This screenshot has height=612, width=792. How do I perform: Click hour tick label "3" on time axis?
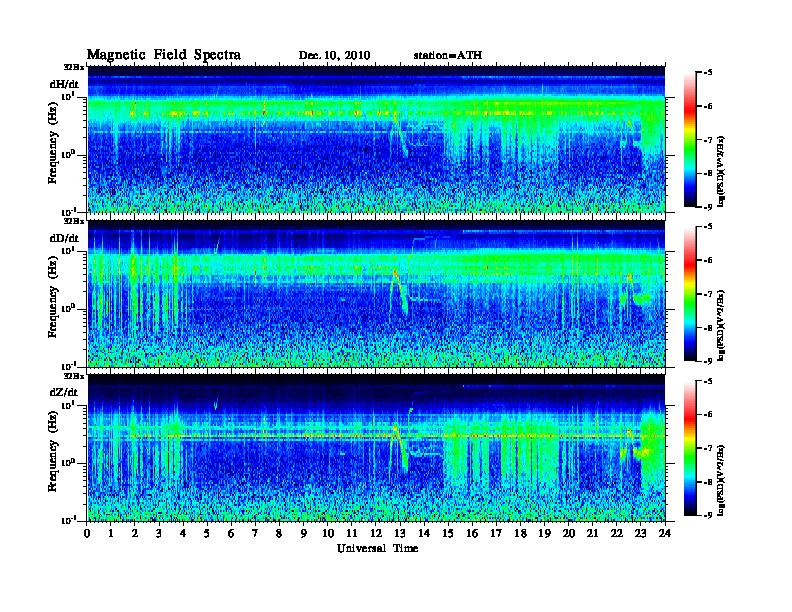[x=159, y=533]
